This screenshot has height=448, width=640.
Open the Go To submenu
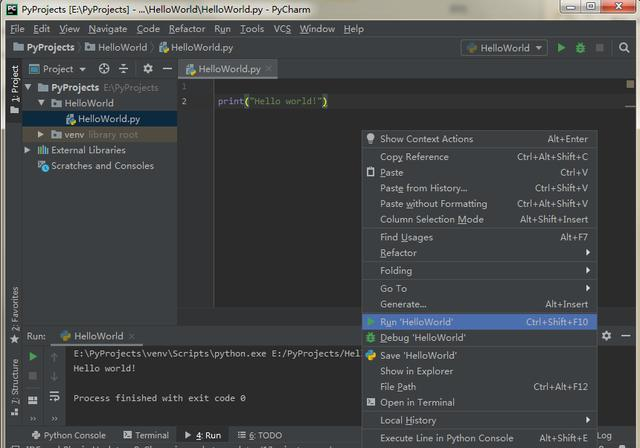(x=480, y=288)
